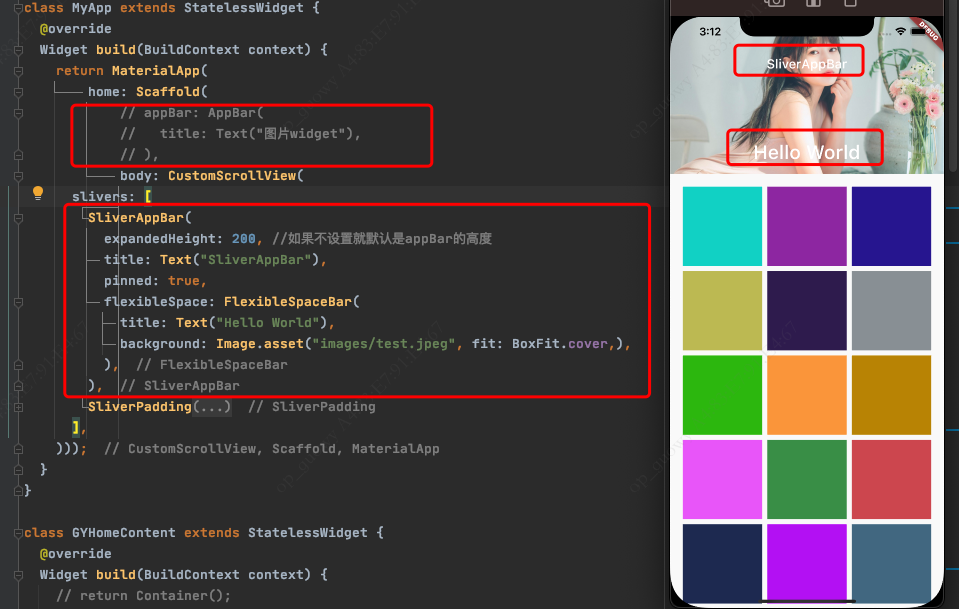
Task: Tap the navy tile in the bottom row
Action: click(x=722, y=563)
